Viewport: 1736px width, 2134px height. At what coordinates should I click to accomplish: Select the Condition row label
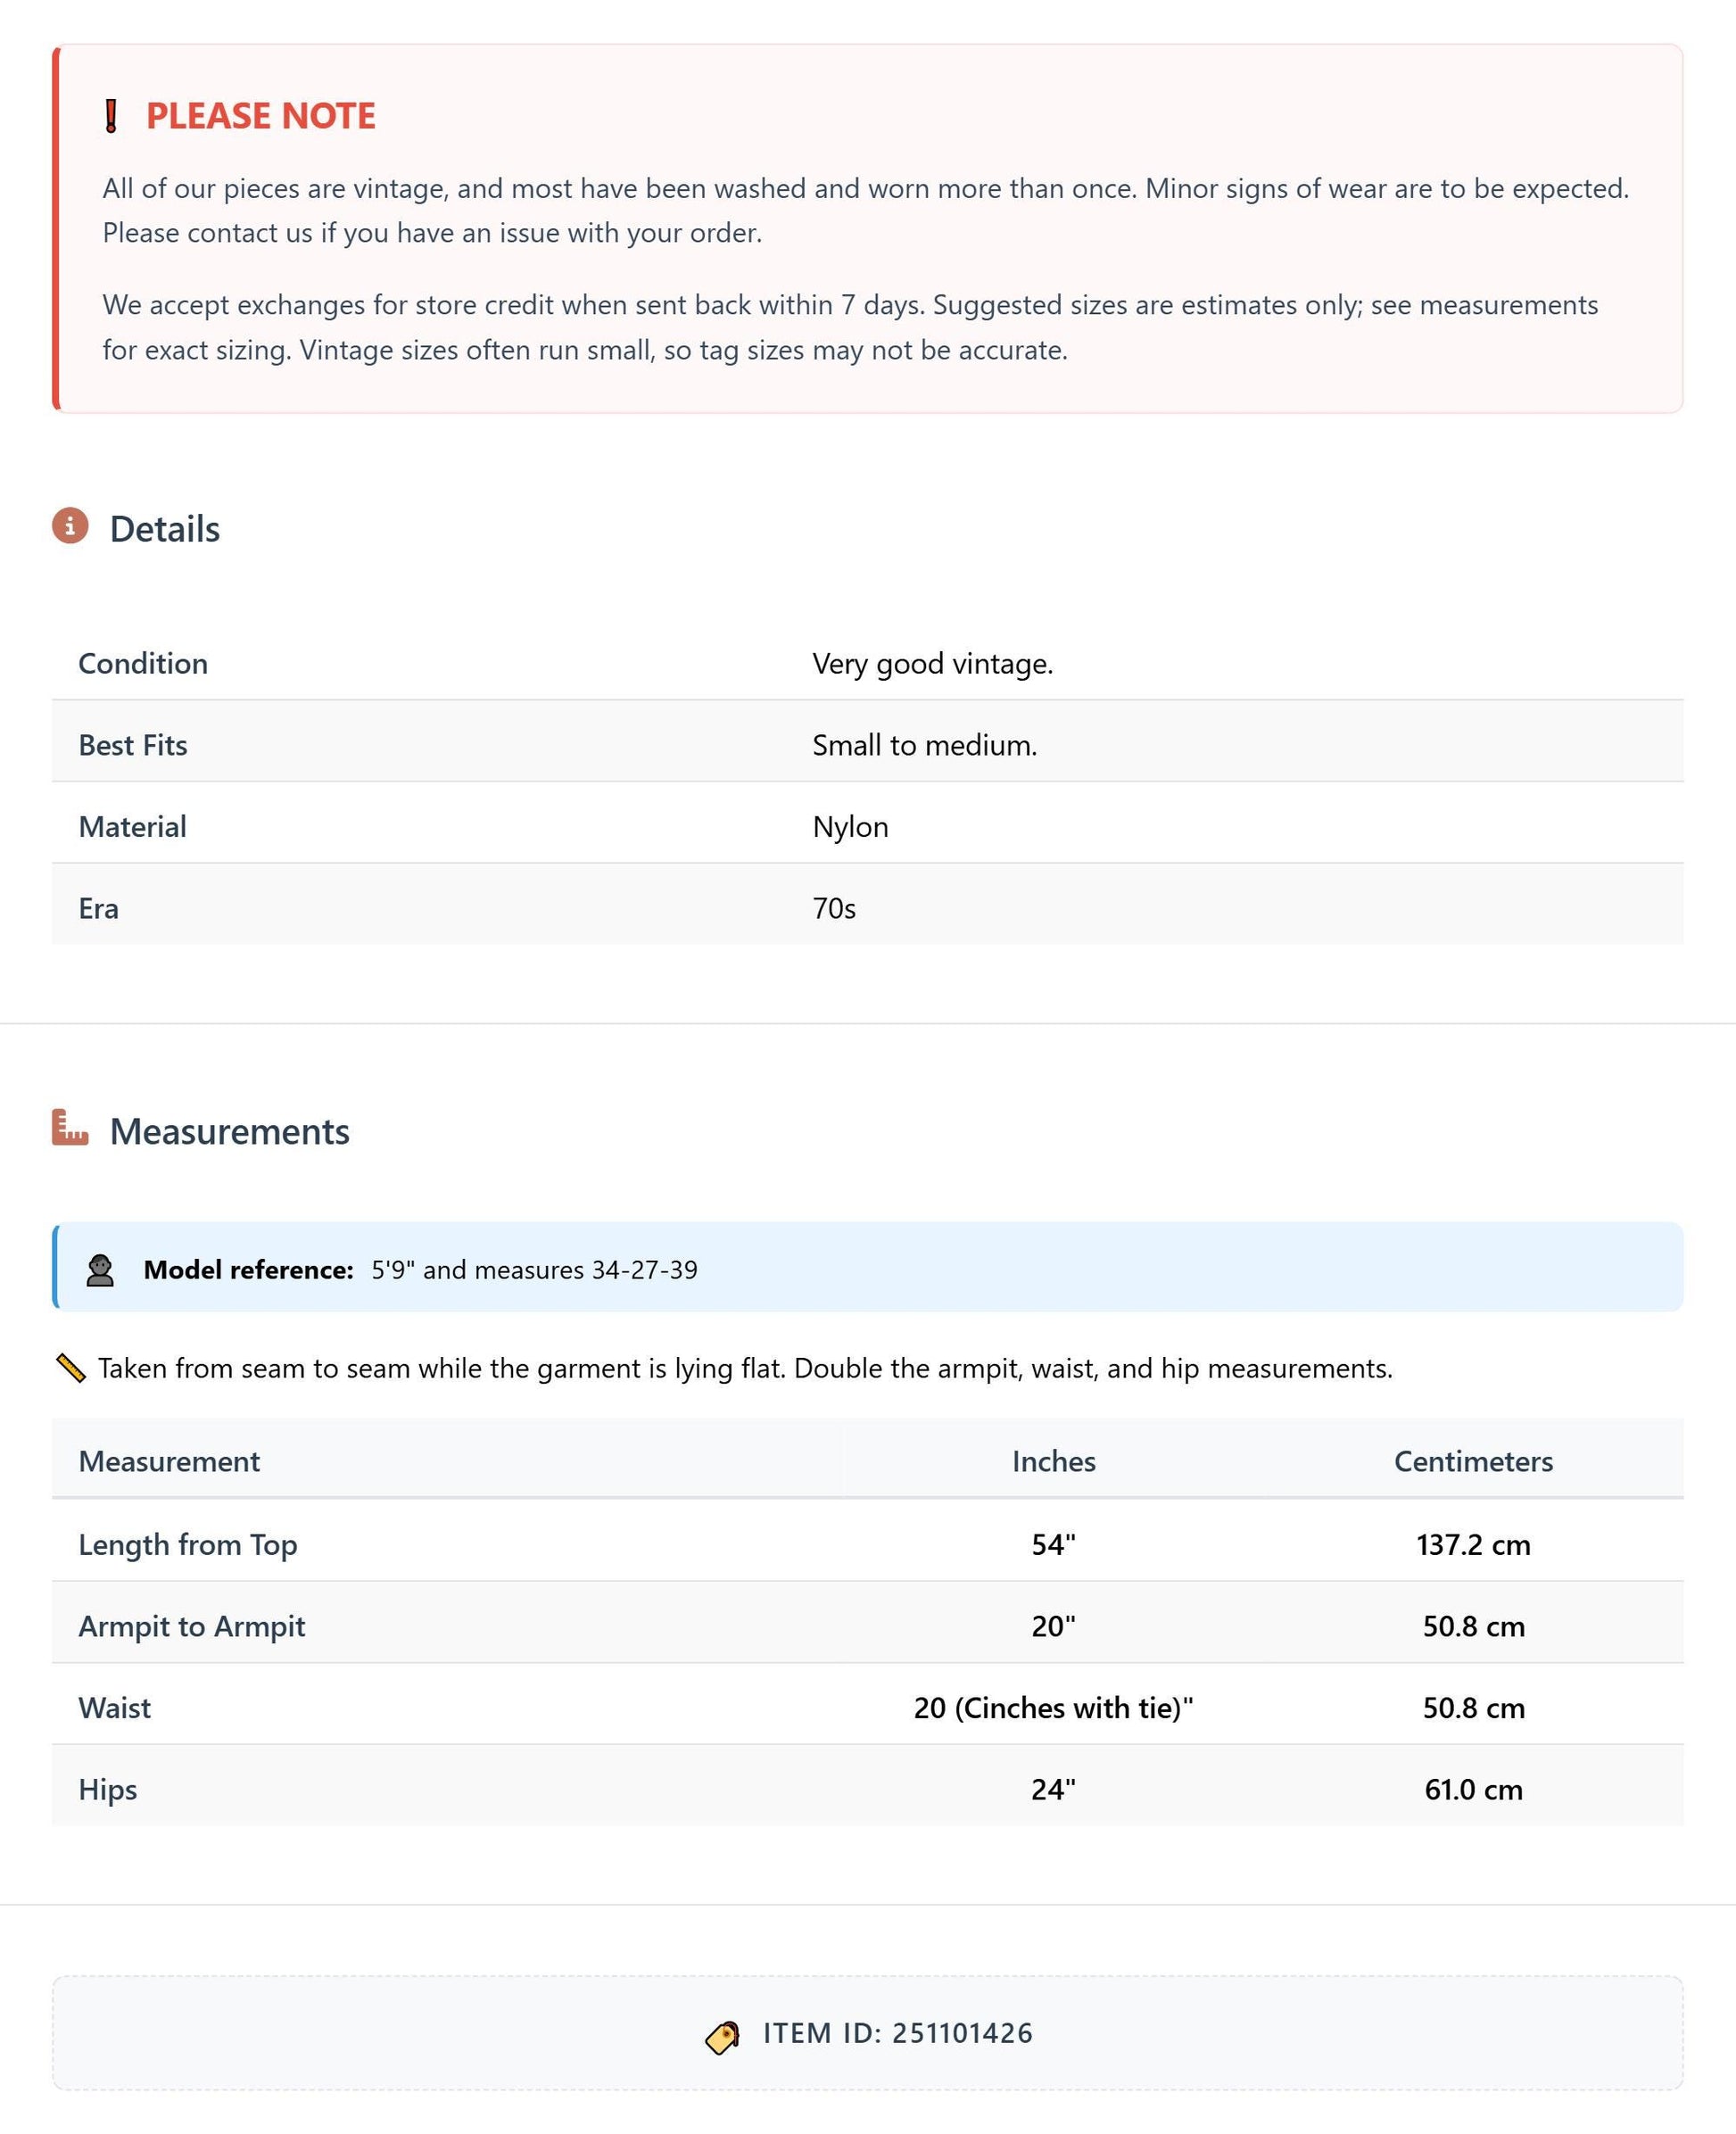(x=143, y=663)
